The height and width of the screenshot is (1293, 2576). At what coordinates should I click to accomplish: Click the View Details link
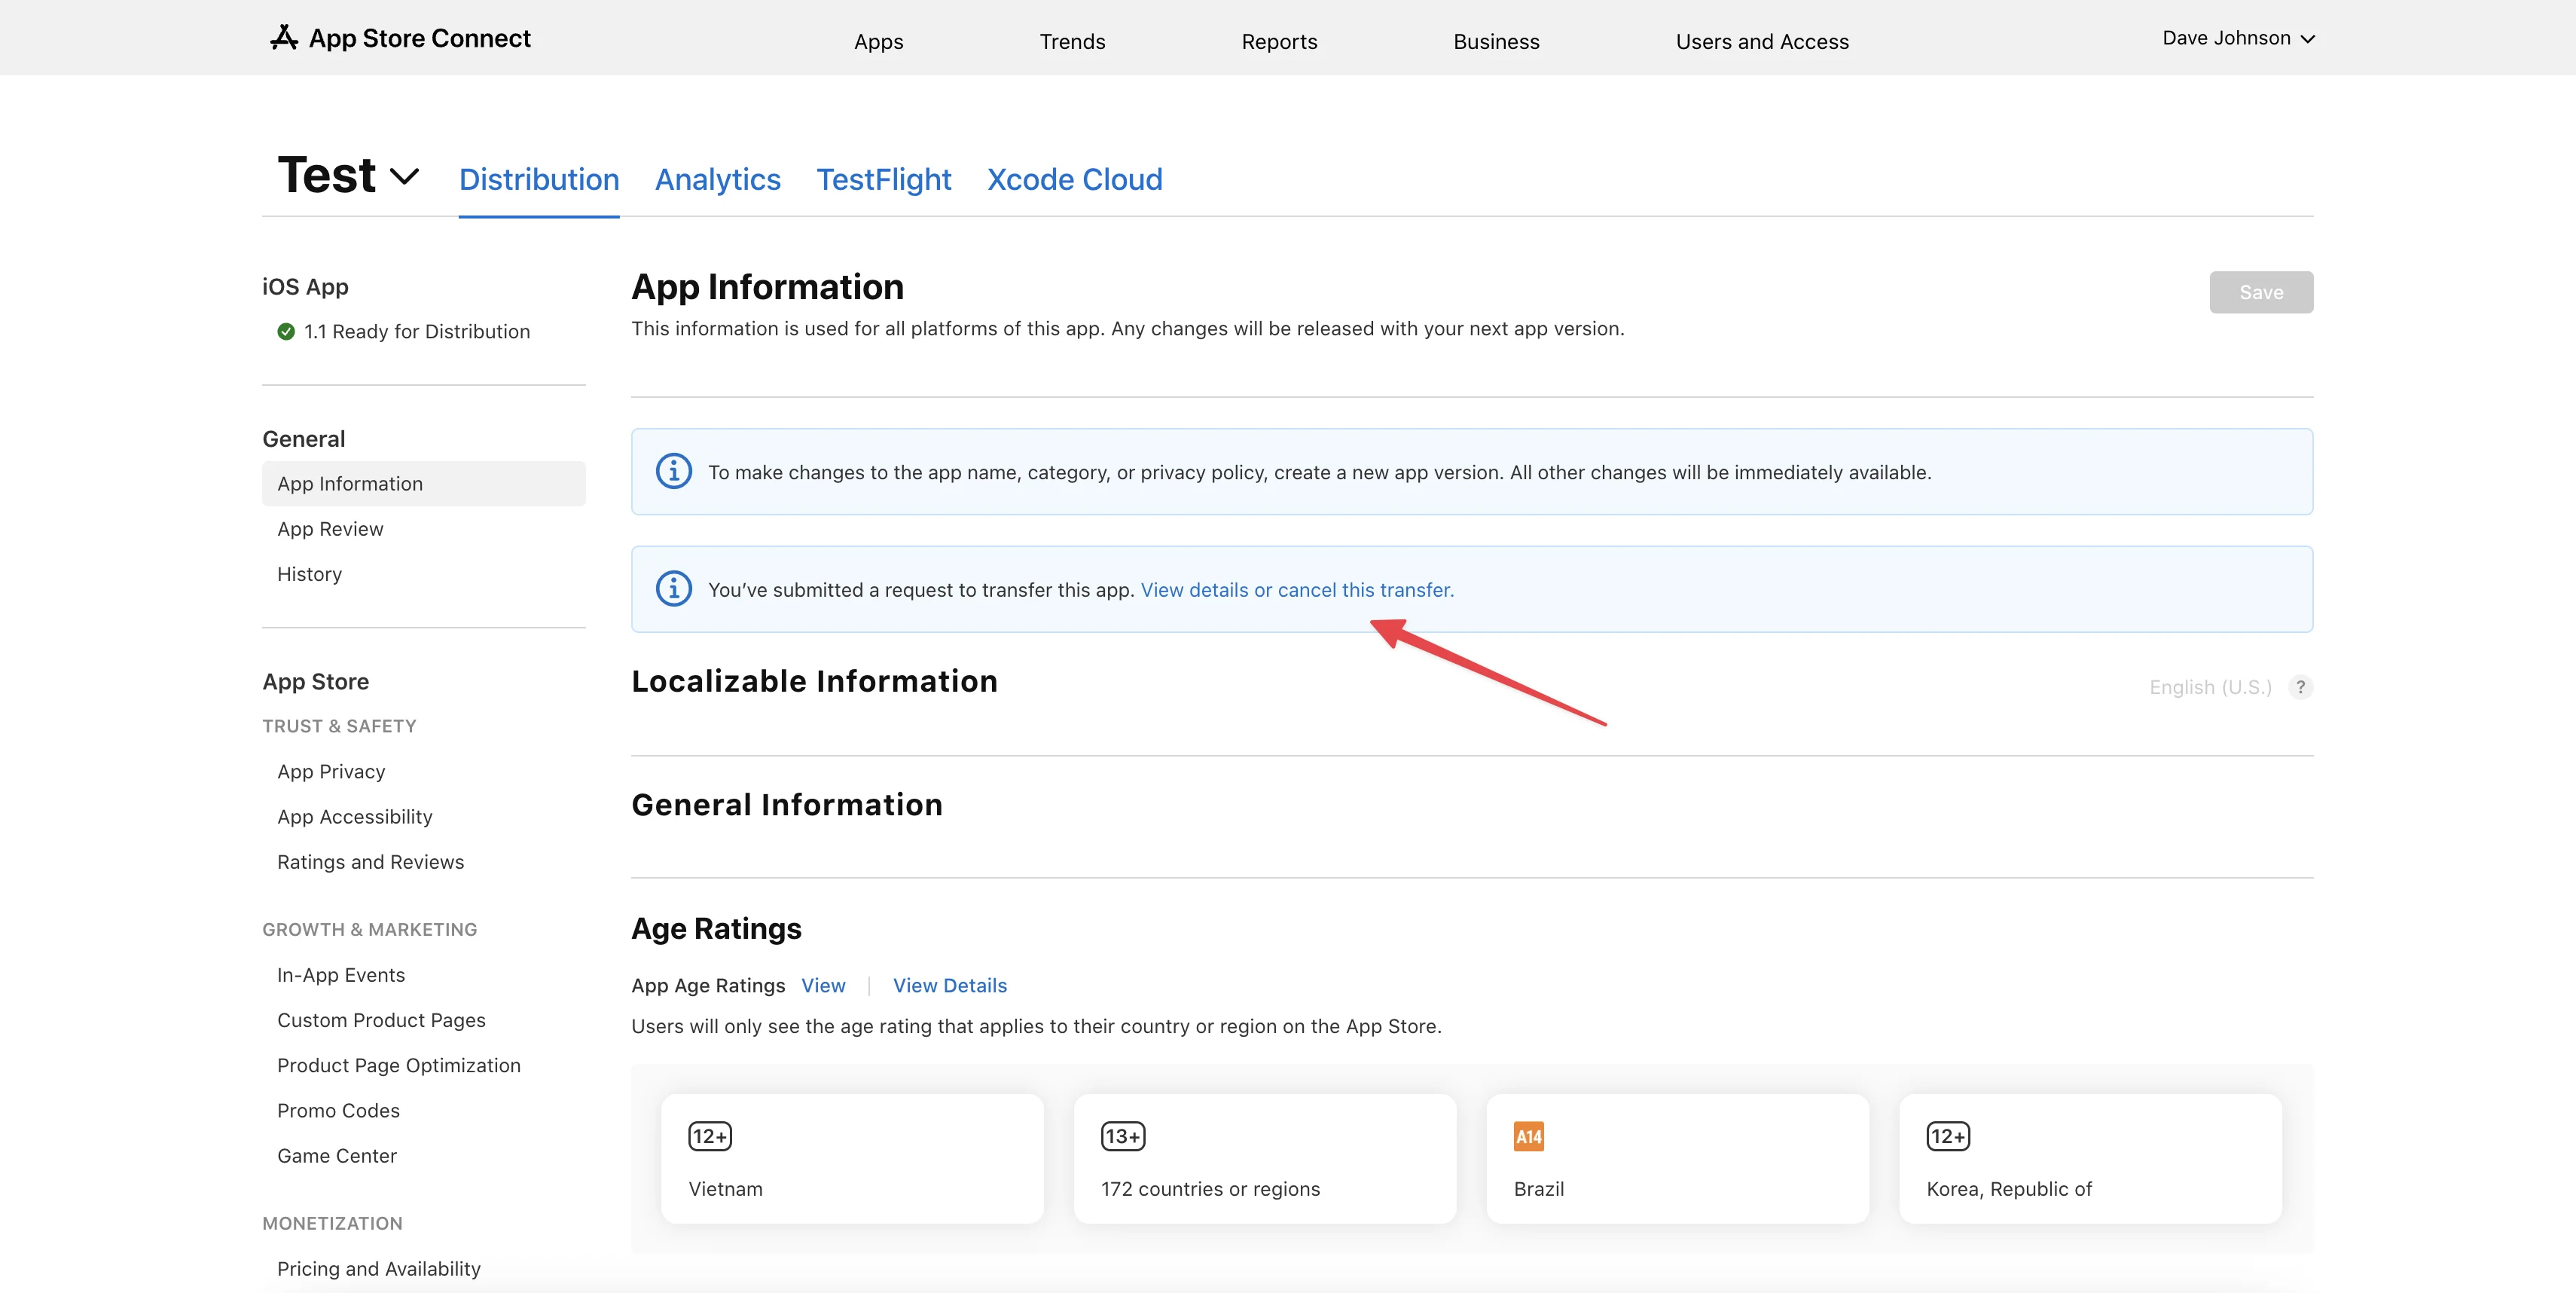tap(950, 985)
